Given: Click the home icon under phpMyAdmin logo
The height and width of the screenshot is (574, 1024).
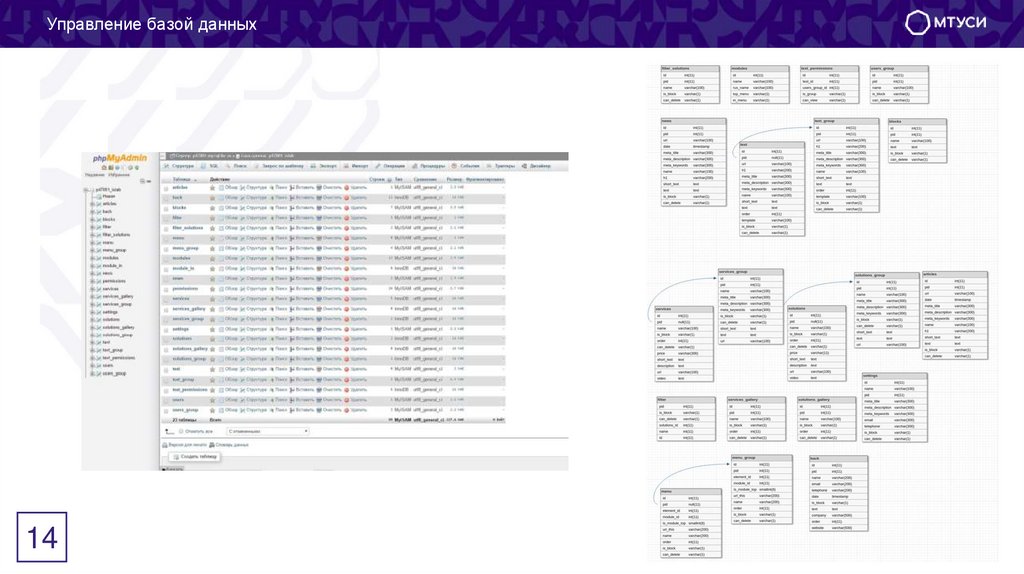Looking at the screenshot, I should 104,168.
